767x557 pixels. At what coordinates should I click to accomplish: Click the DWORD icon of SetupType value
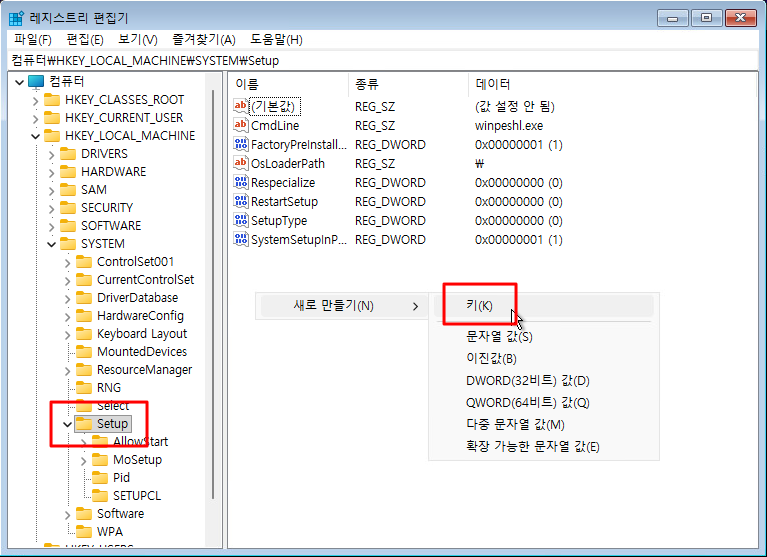tap(241, 220)
